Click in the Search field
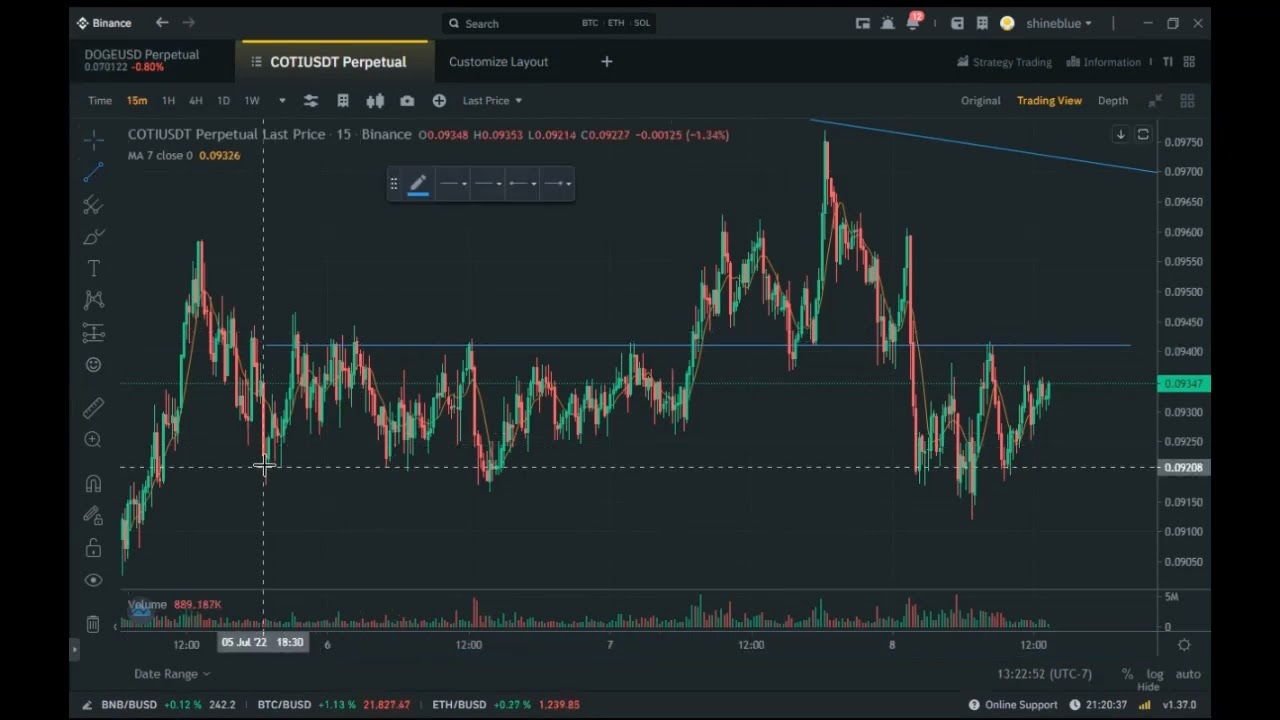The image size is (1280, 720). point(549,23)
